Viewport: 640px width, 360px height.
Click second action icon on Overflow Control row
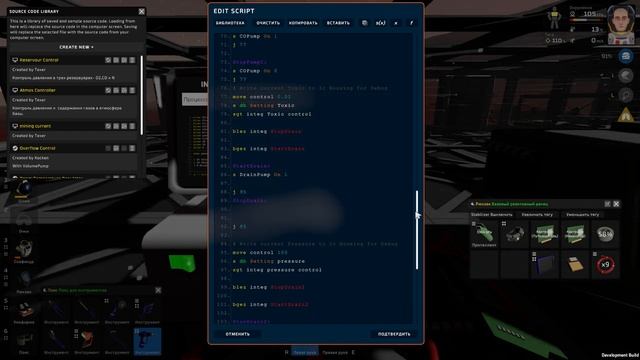tap(116, 148)
